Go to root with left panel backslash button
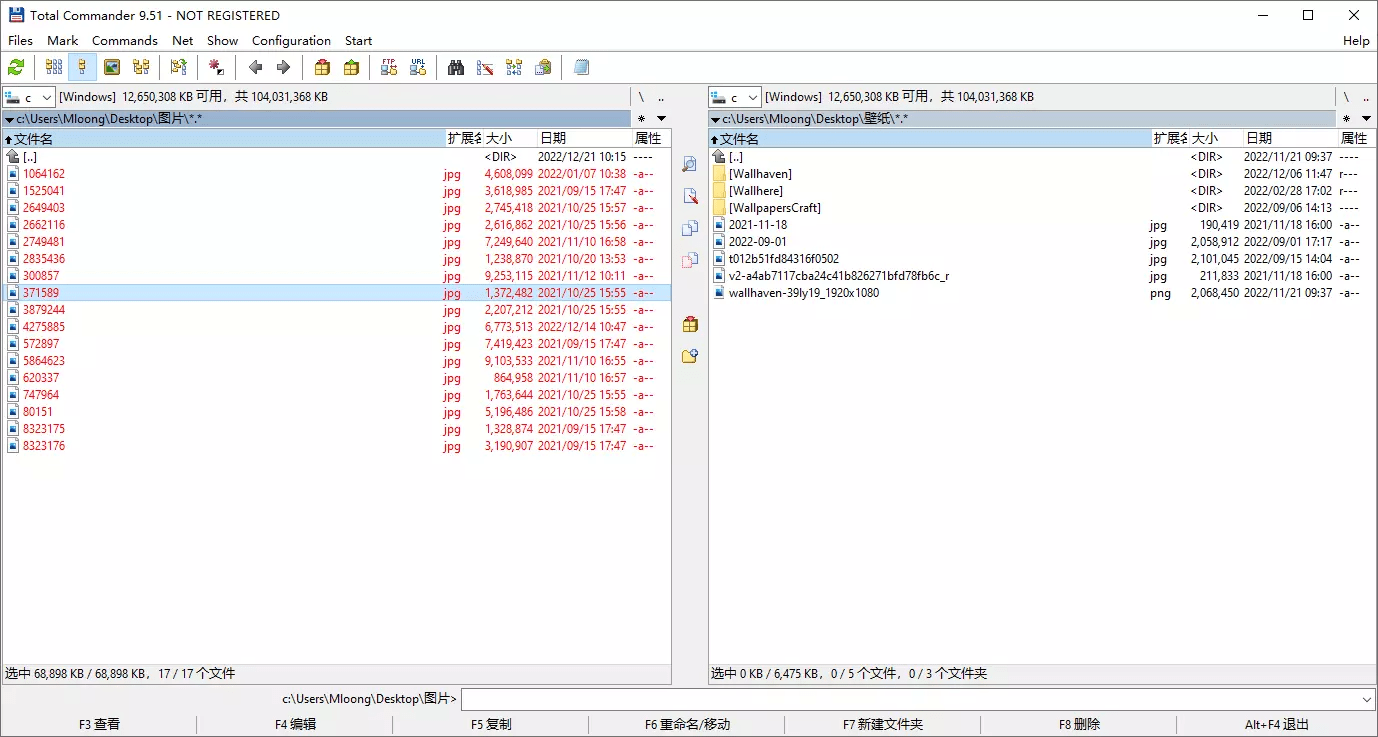Viewport: 1378px width, 737px height. [x=641, y=97]
